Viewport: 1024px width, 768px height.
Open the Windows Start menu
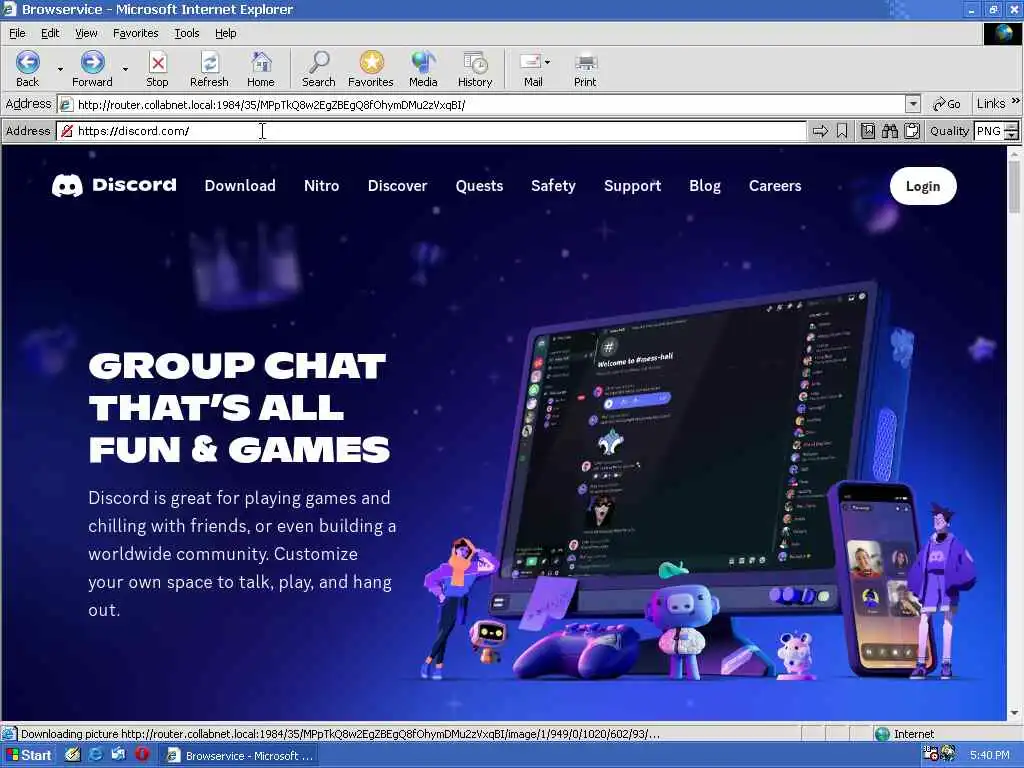point(29,756)
